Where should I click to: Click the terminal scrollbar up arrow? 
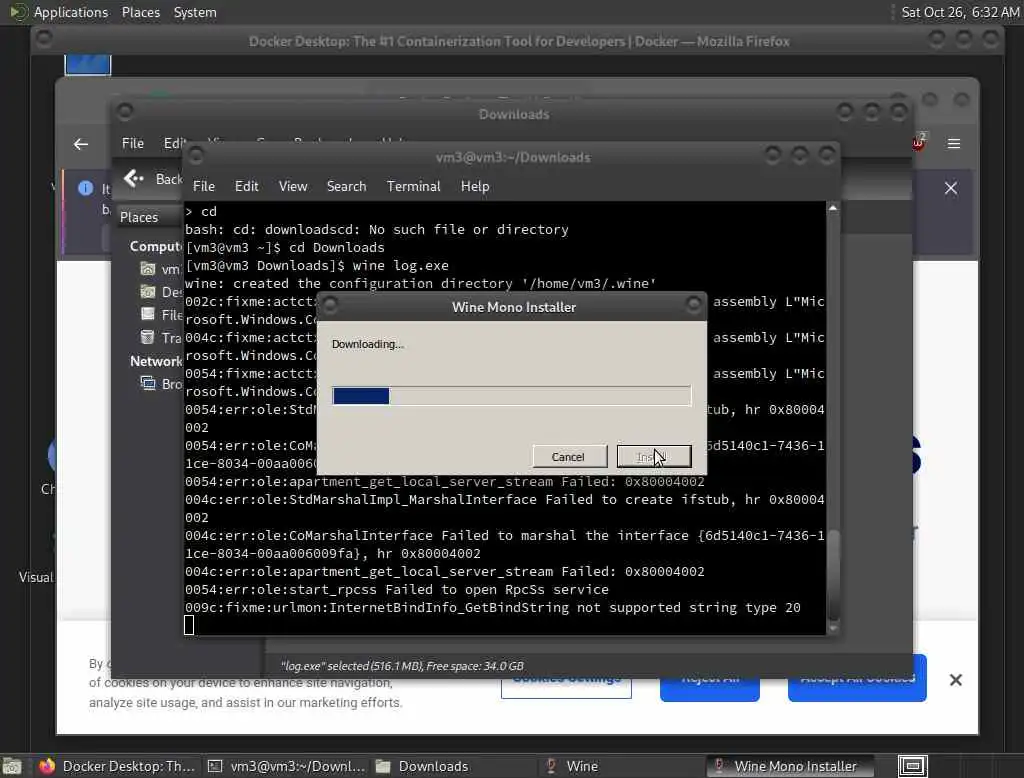click(833, 208)
